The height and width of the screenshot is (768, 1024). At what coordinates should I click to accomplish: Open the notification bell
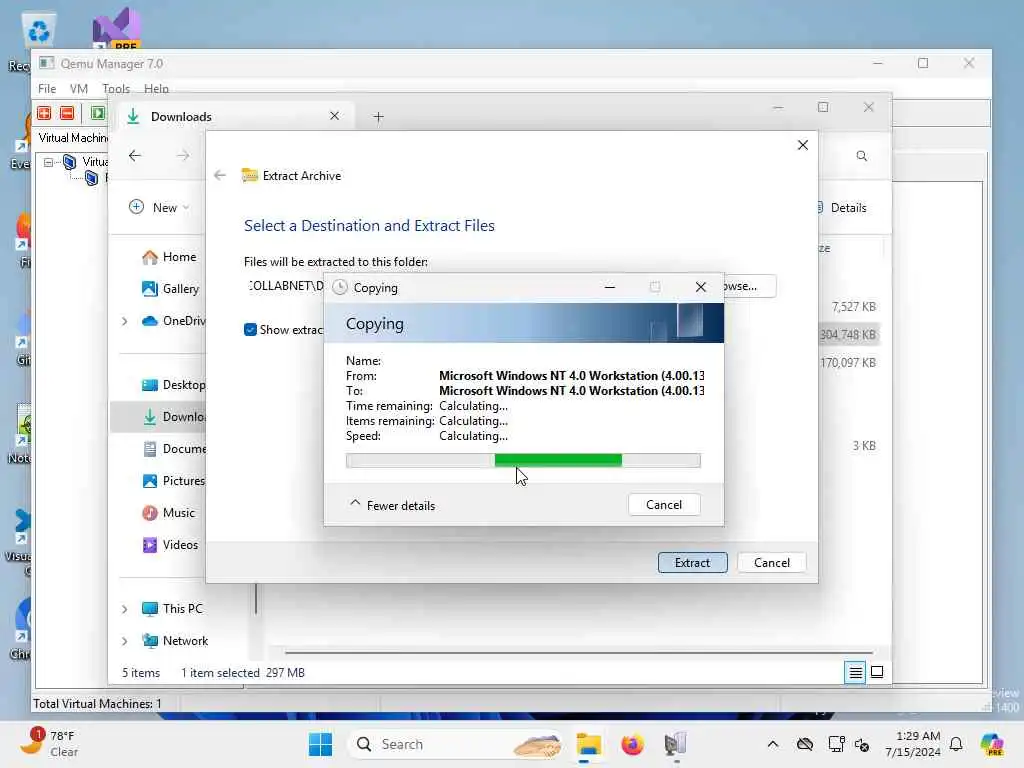coord(956,744)
